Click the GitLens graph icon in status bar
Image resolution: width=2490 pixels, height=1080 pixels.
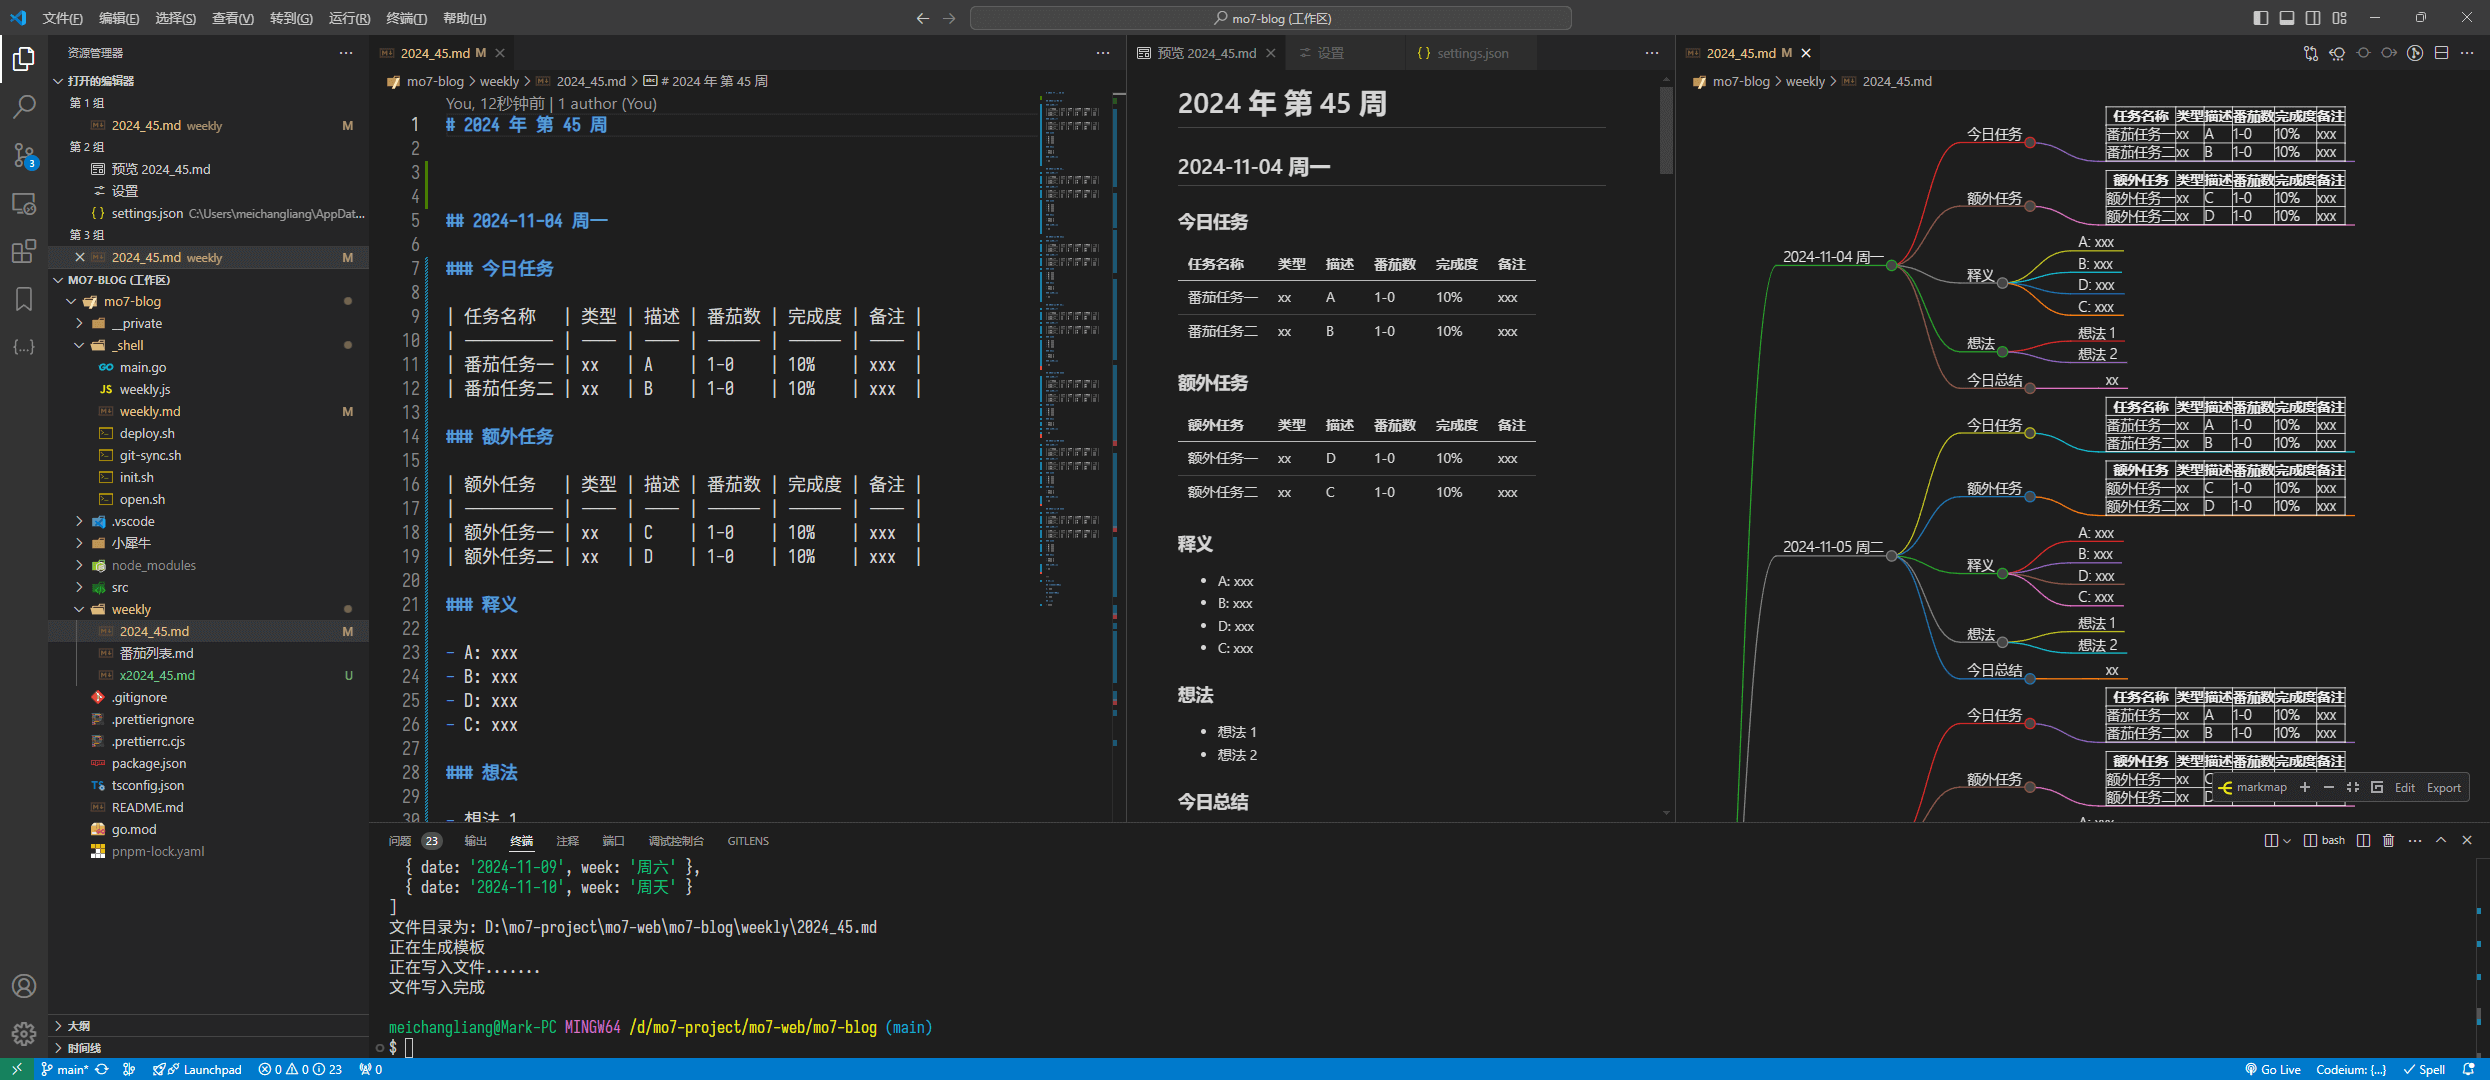click(x=129, y=1069)
